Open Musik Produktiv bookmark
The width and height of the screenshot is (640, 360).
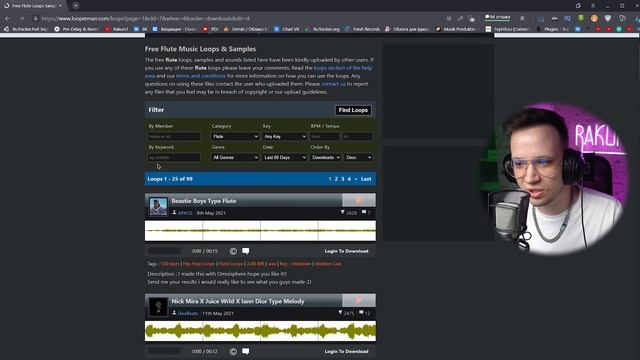click(456, 29)
